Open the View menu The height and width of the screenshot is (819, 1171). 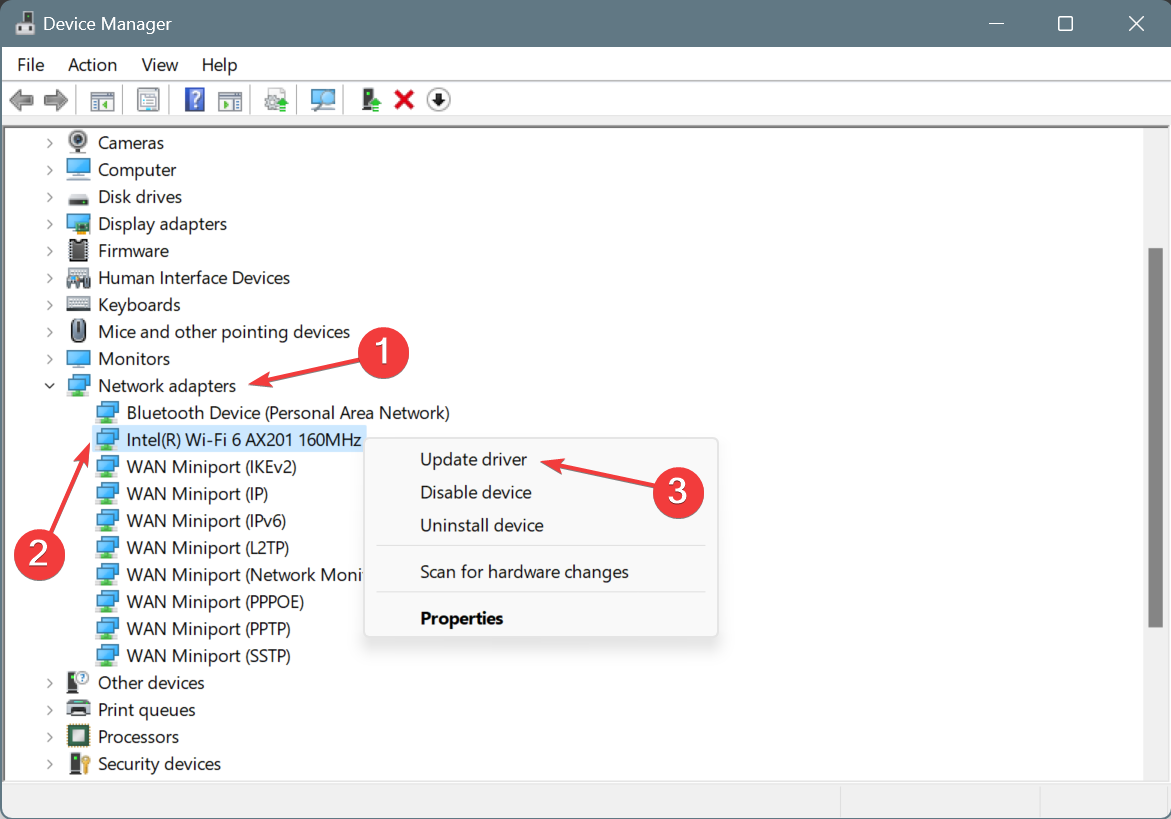(160, 65)
